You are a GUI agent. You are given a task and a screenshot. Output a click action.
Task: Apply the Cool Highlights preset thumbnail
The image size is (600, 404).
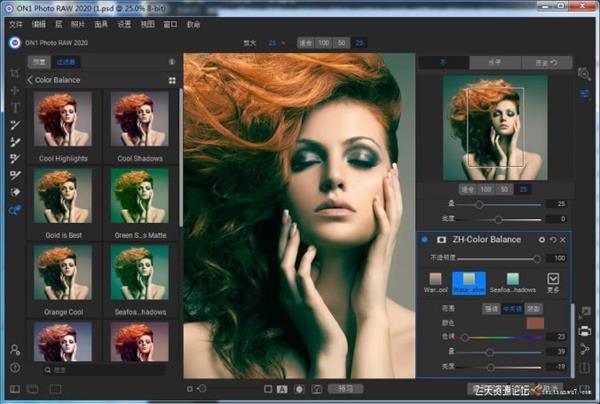click(63, 120)
